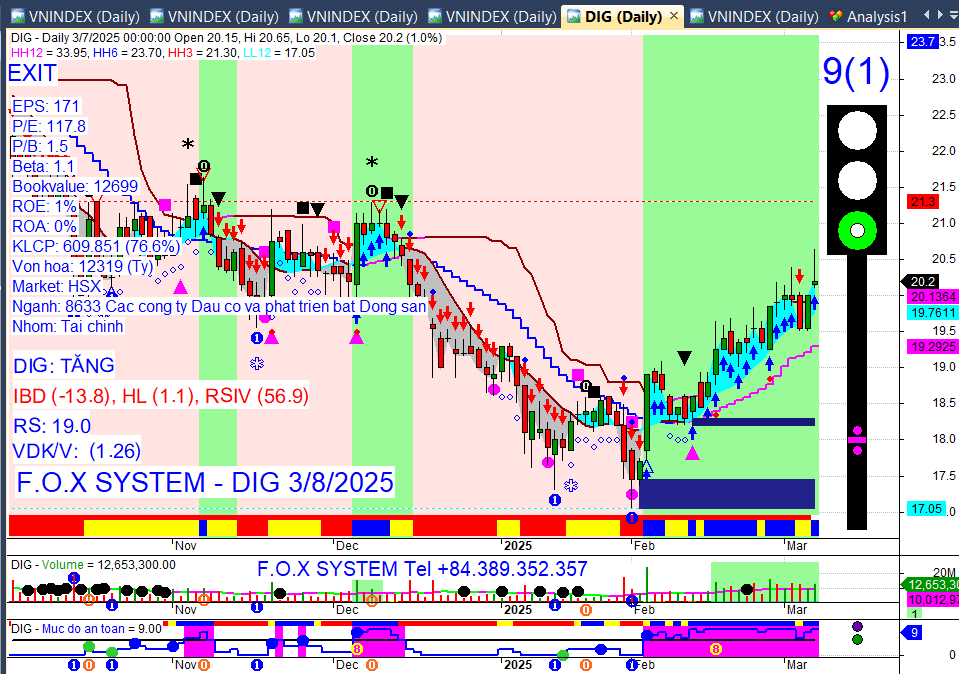The height and width of the screenshot is (674, 959).
Task: Click the Bookvalue: 12699 text
Action: click(75, 187)
